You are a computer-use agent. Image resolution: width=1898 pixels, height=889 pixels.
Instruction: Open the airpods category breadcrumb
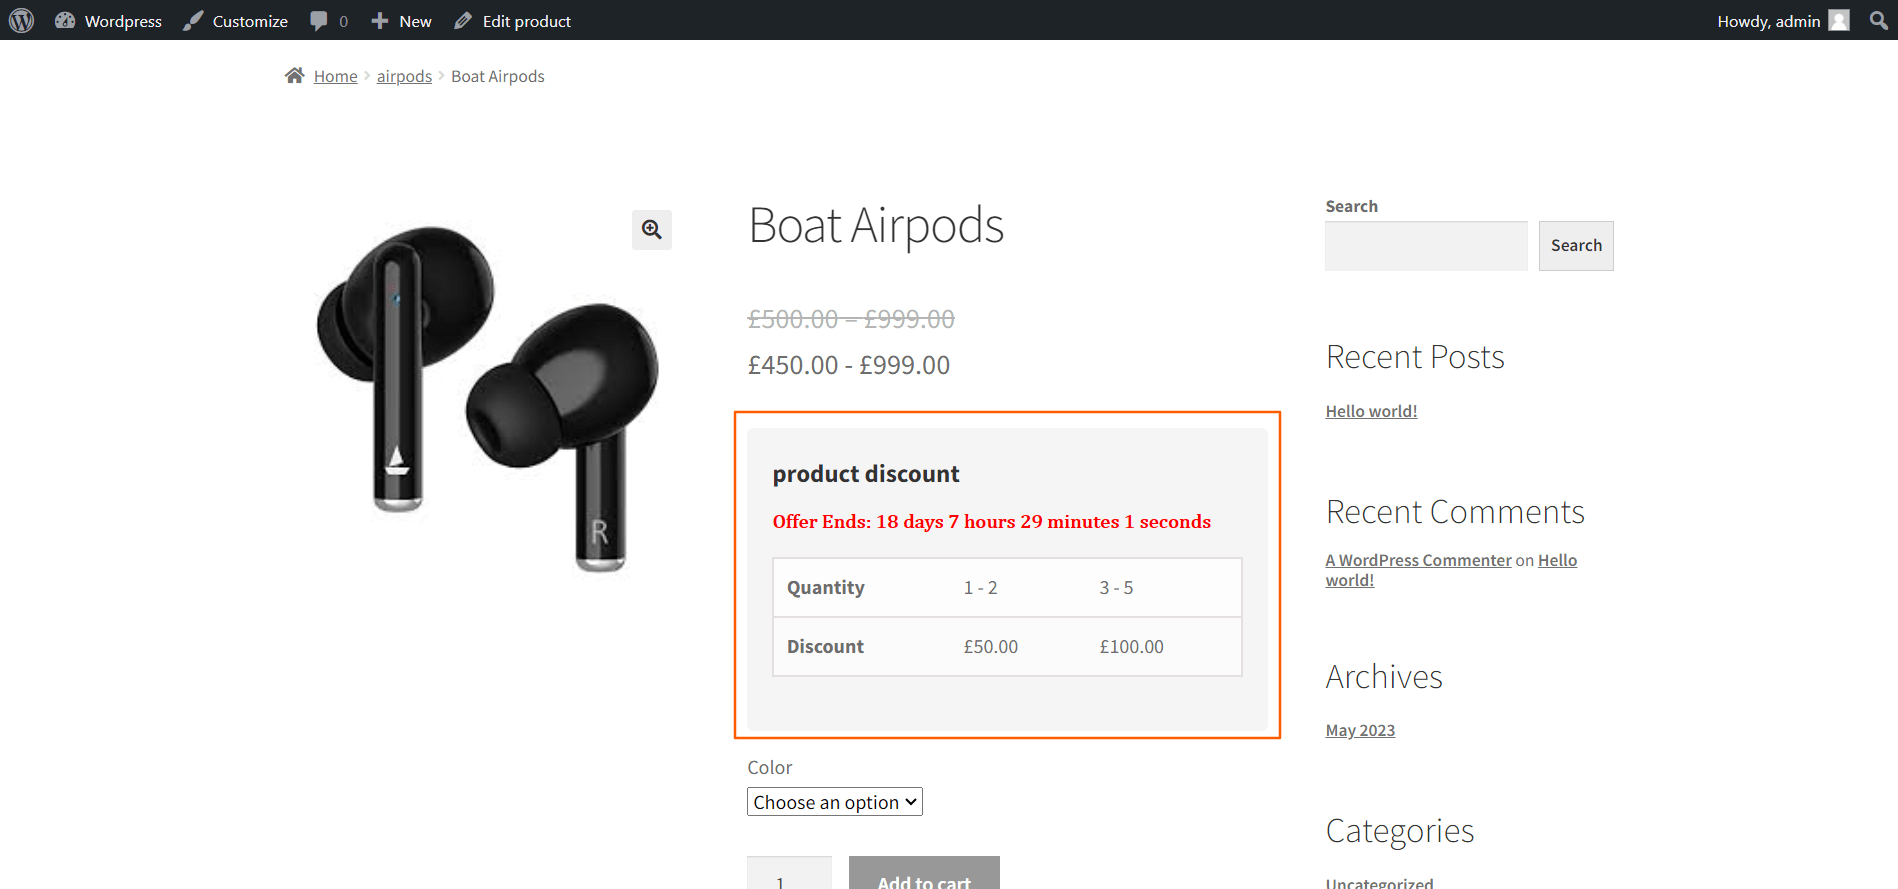(404, 76)
